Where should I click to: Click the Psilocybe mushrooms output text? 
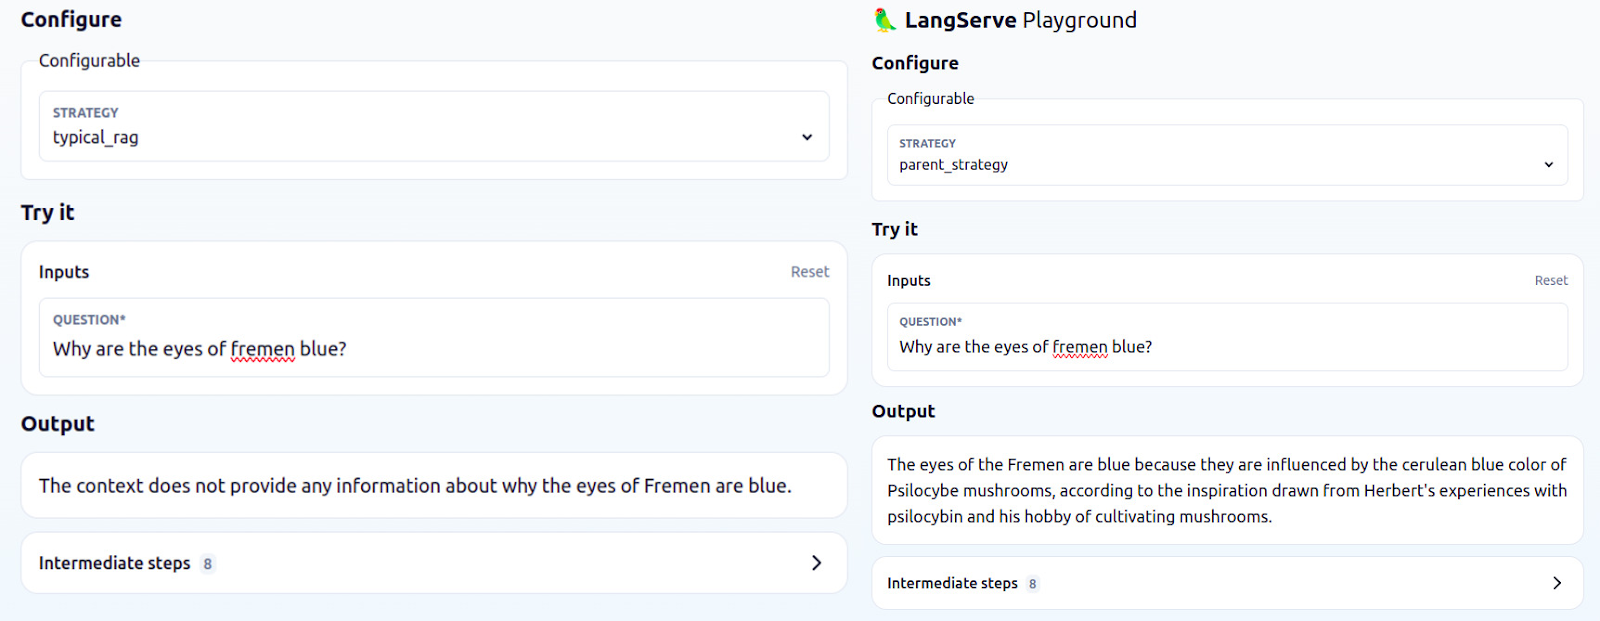click(1226, 490)
